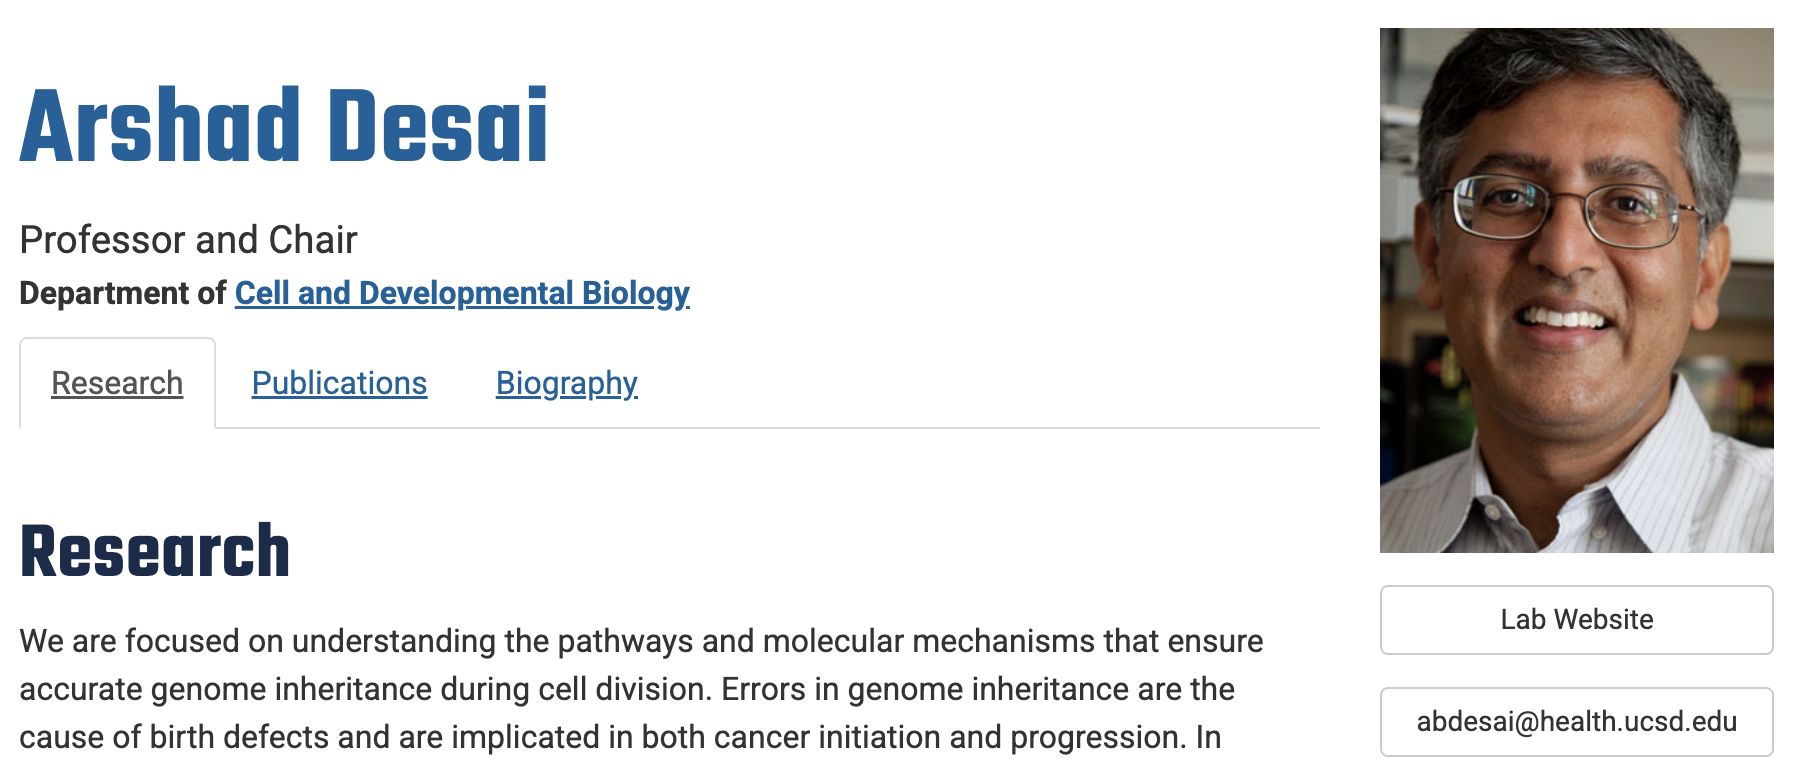Viewport: 1798px width, 768px height.
Task: Switch to the Biography tab
Action: point(566,383)
